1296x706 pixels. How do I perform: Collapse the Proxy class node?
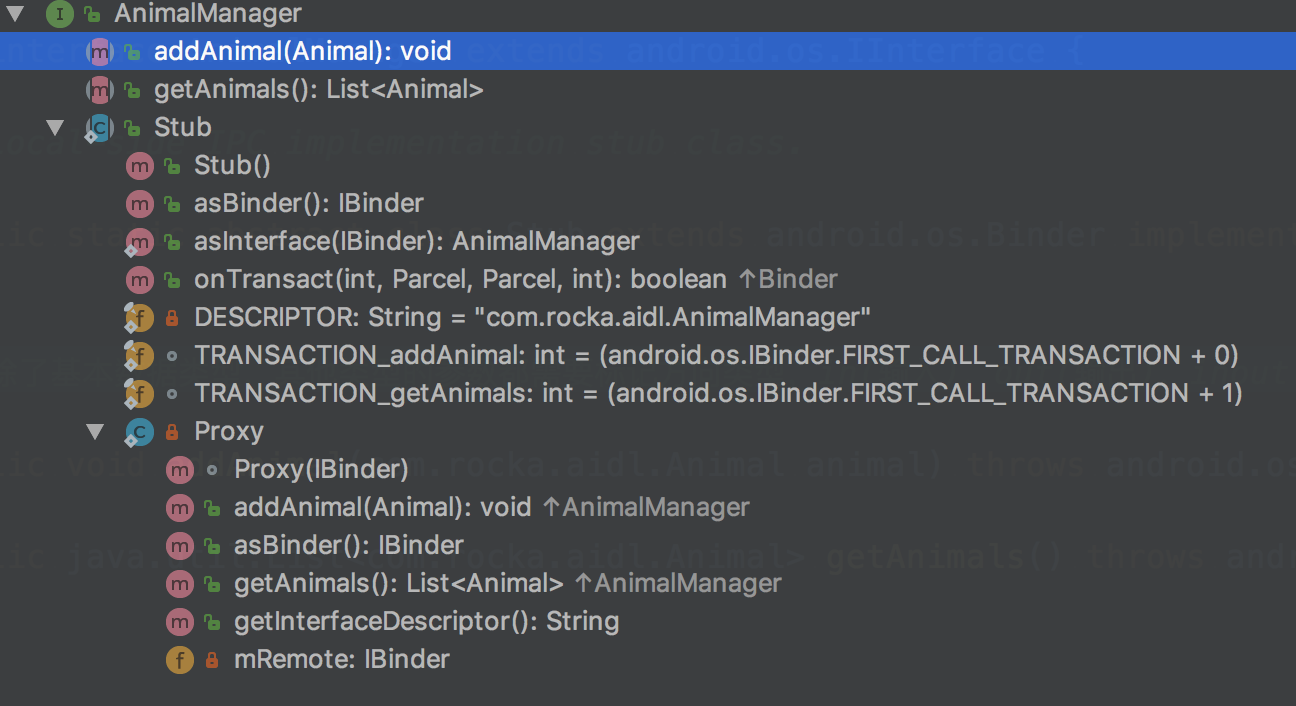coord(95,432)
